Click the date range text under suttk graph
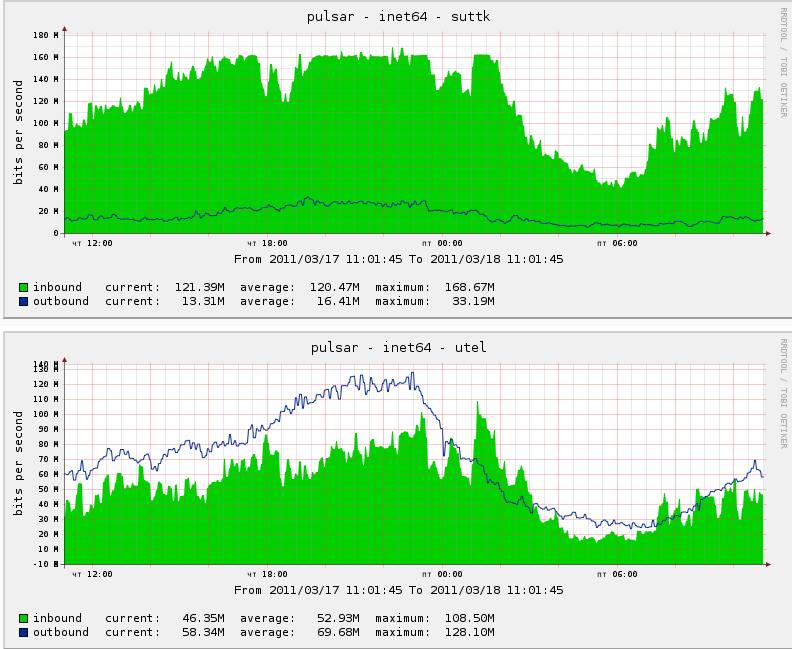Screen dimensions: 792x649 (x=398, y=259)
